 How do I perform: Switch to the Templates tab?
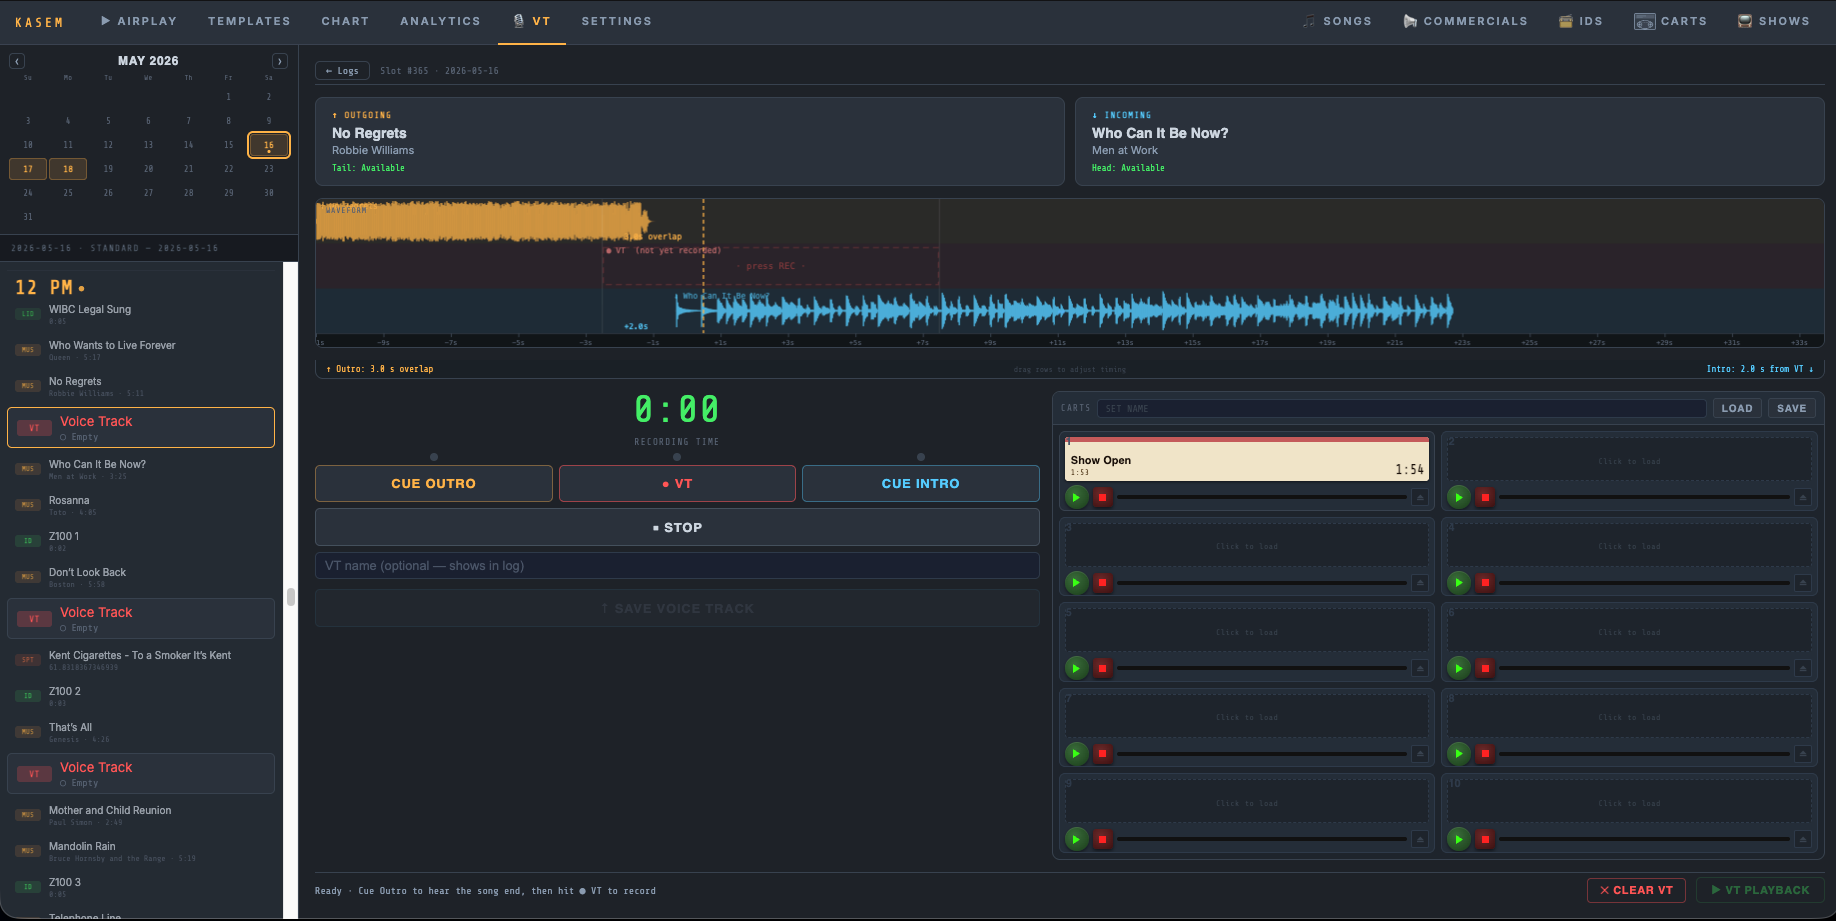[x=249, y=21]
